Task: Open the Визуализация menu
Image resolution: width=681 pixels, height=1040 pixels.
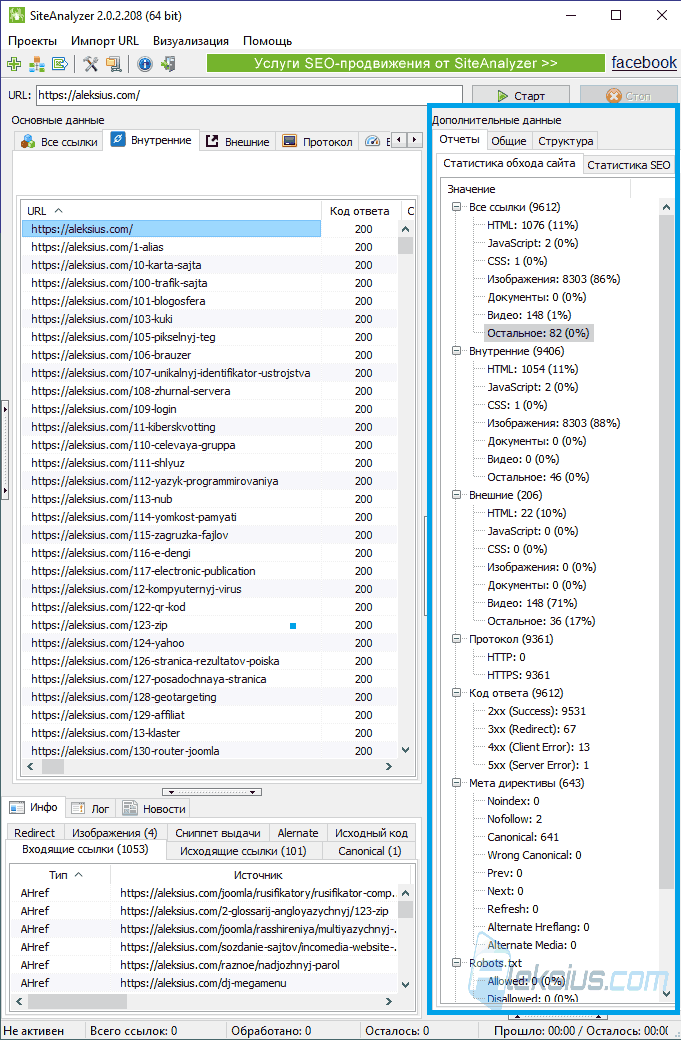Action: [191, 41]
